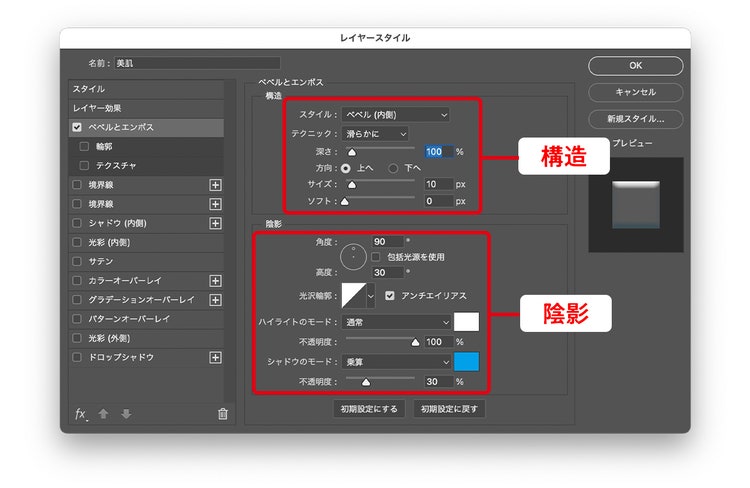Image resolution: width=750 pixels, height=488 pixels.
Task: Click the ソフト slider handle
Action: tap(344, 201)
